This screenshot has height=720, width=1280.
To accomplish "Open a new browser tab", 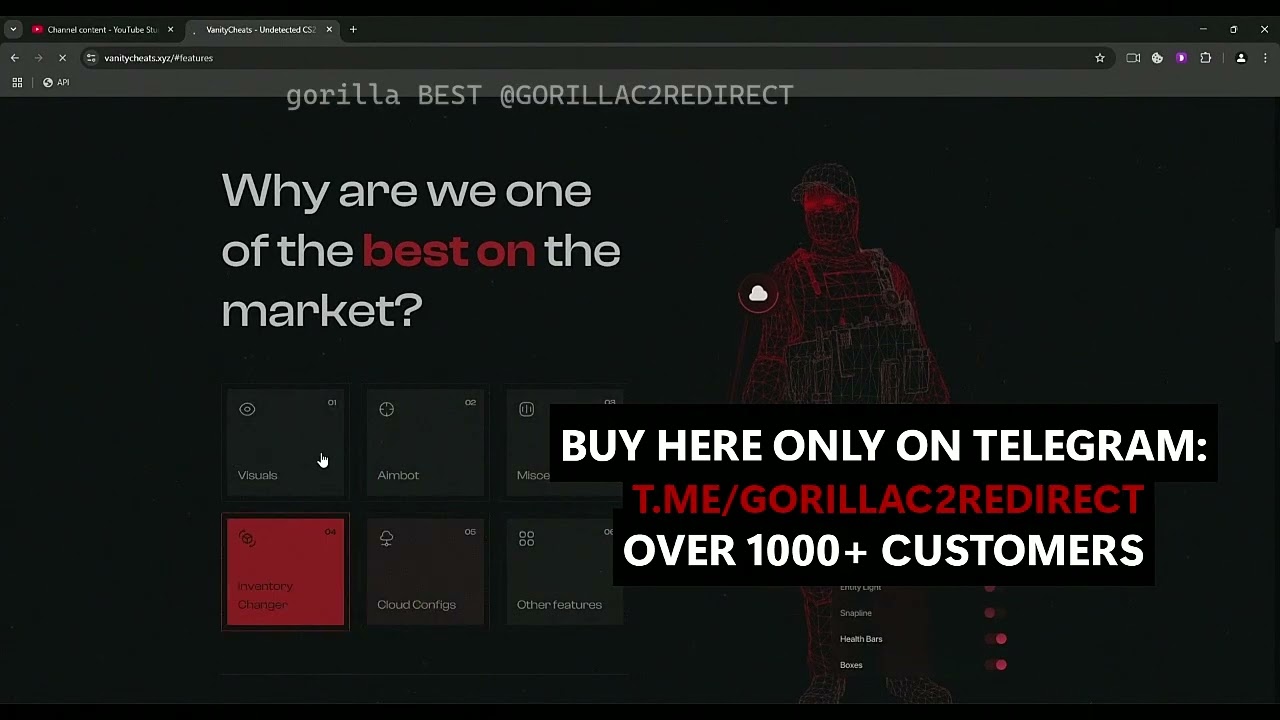I will [353, 30].
